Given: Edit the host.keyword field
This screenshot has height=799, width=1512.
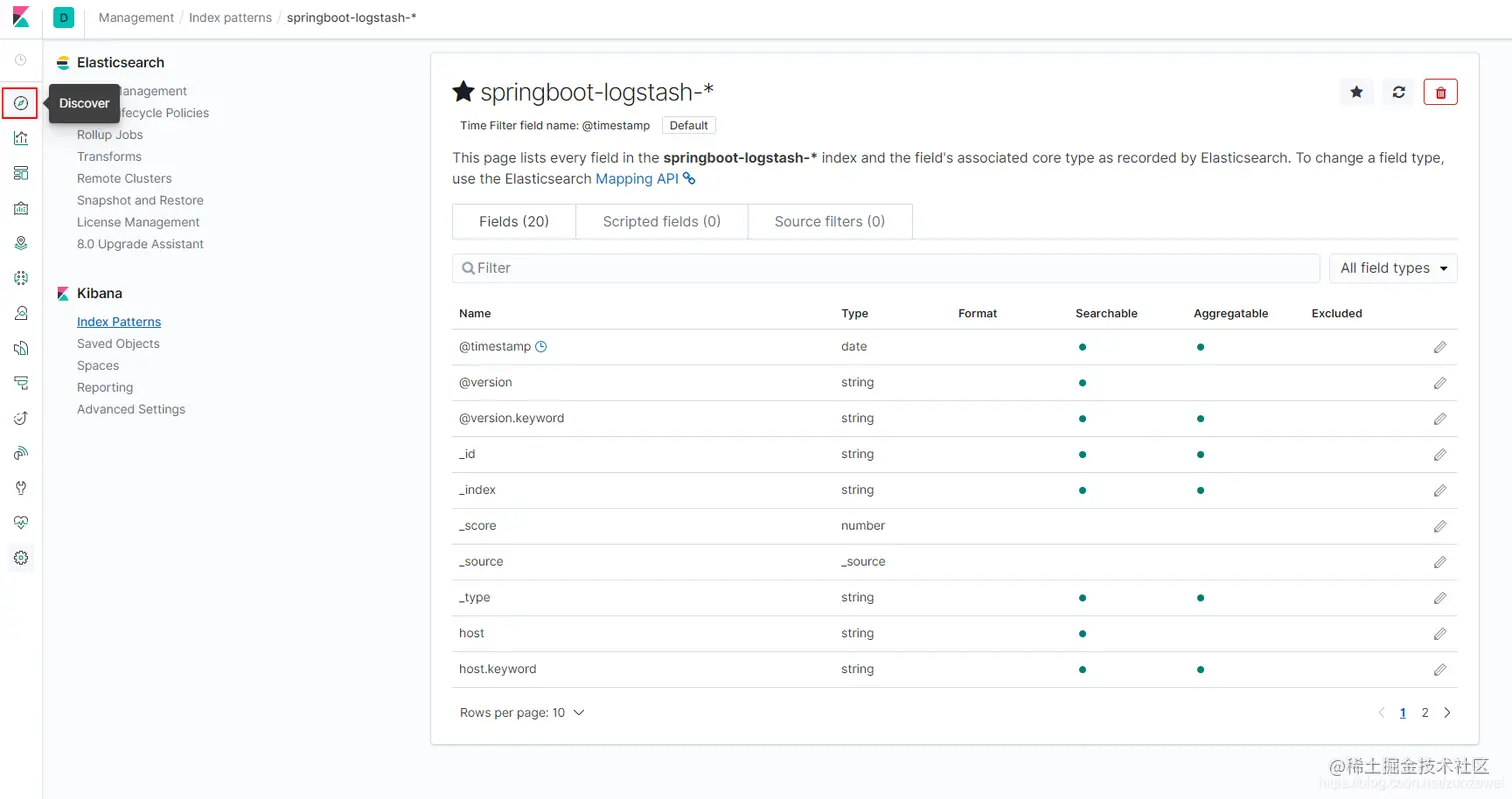Looking at the screenshot, I should point(1440,670).
